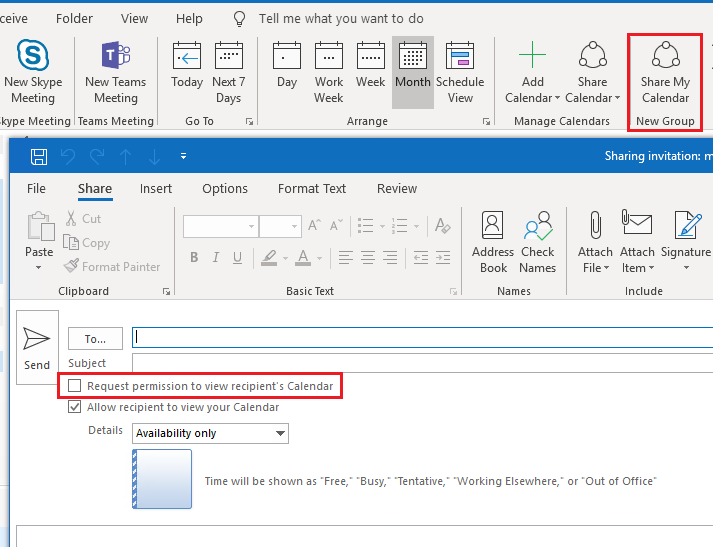Select the Share ribbon tab
713x547 pixels.
point(95,188)
